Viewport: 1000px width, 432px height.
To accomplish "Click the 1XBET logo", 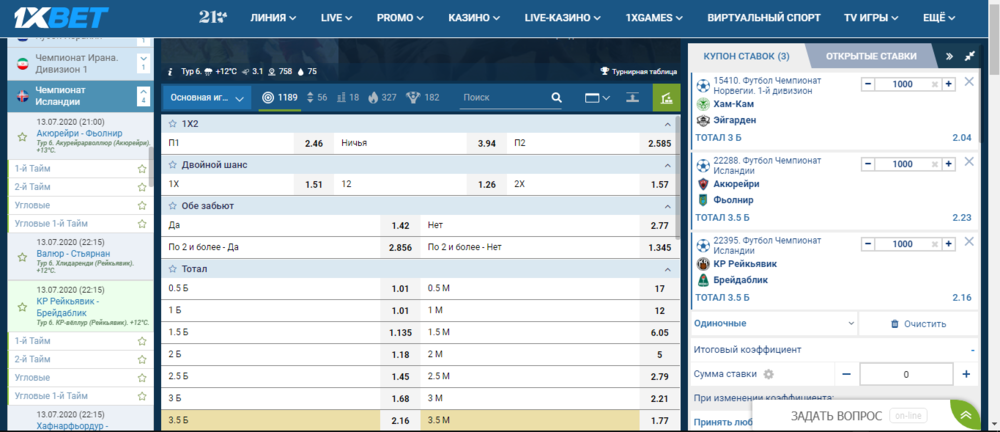I will (x=61, y=18).
